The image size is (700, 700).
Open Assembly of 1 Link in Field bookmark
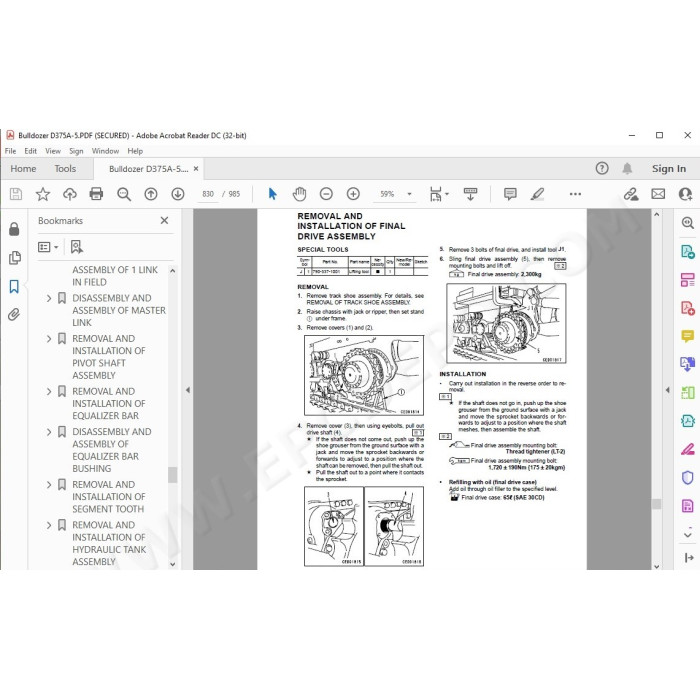click(115, 276)
